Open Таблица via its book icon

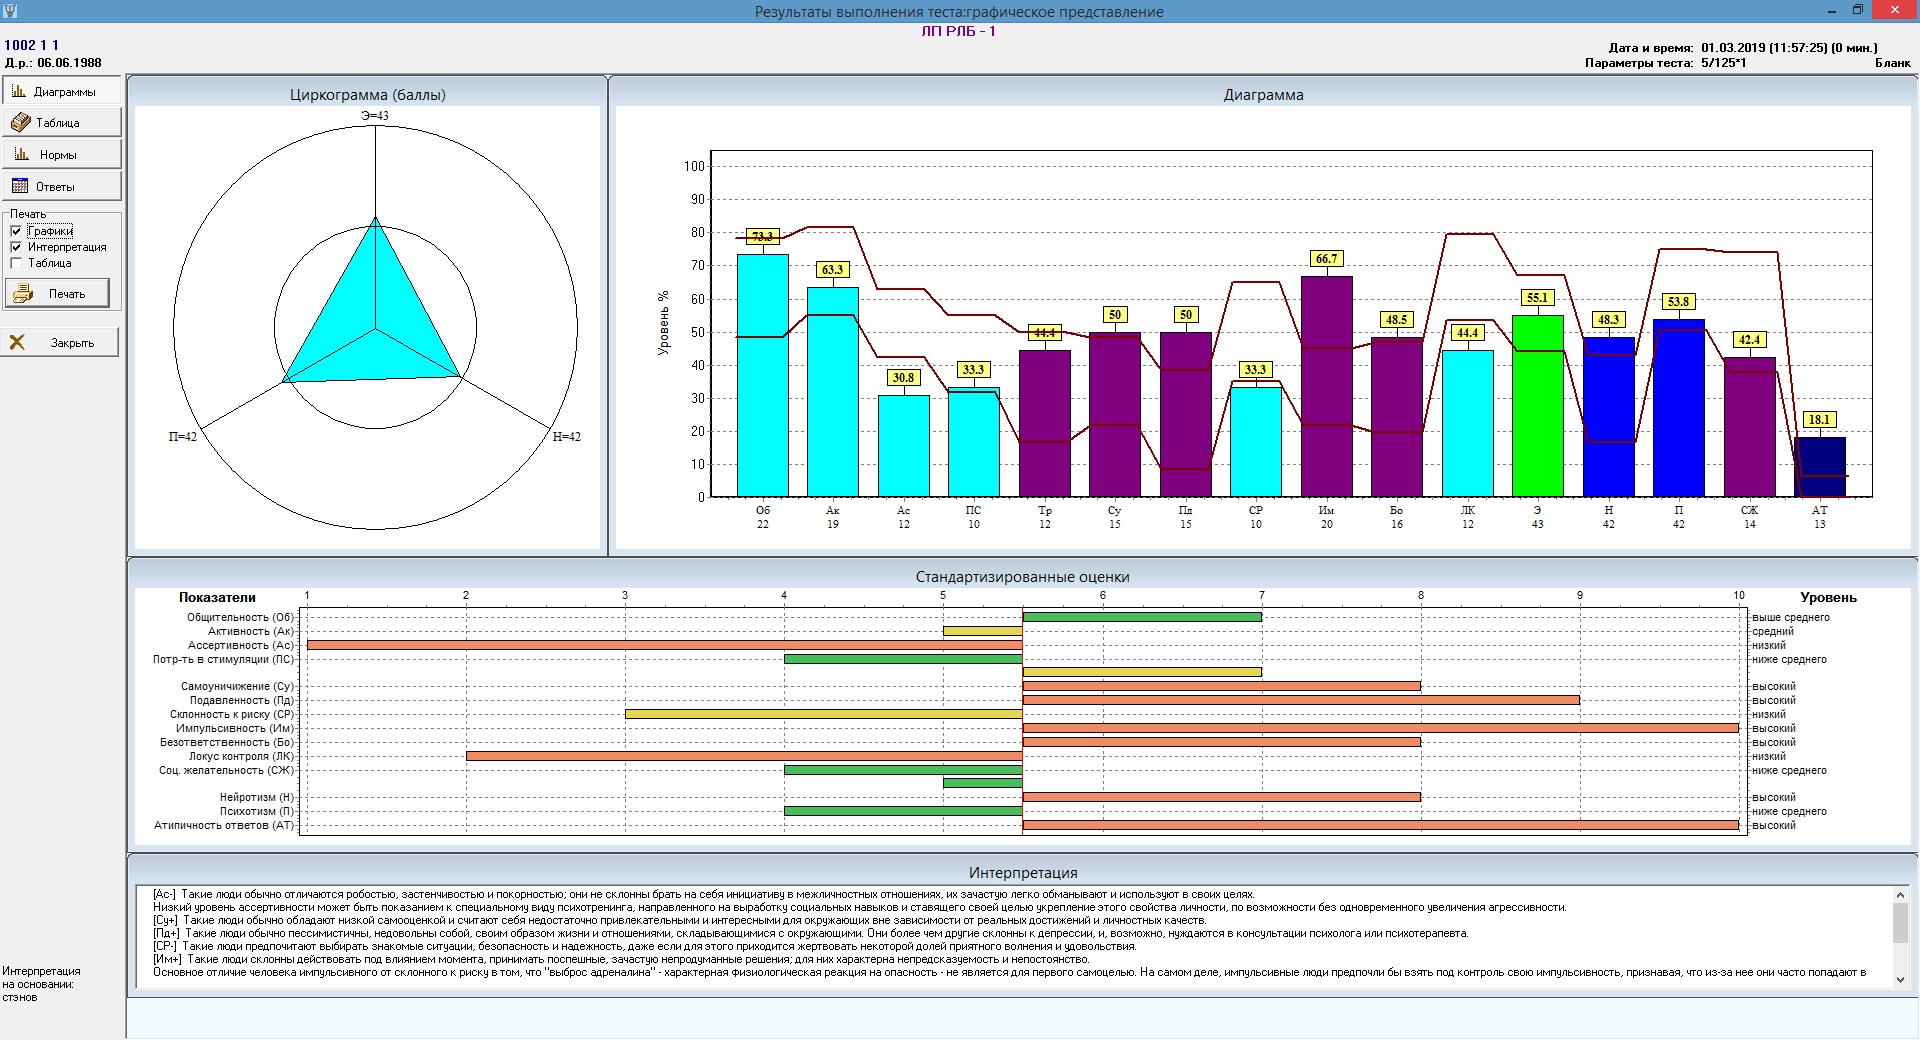pyautogui.click(x=20, y=122)
